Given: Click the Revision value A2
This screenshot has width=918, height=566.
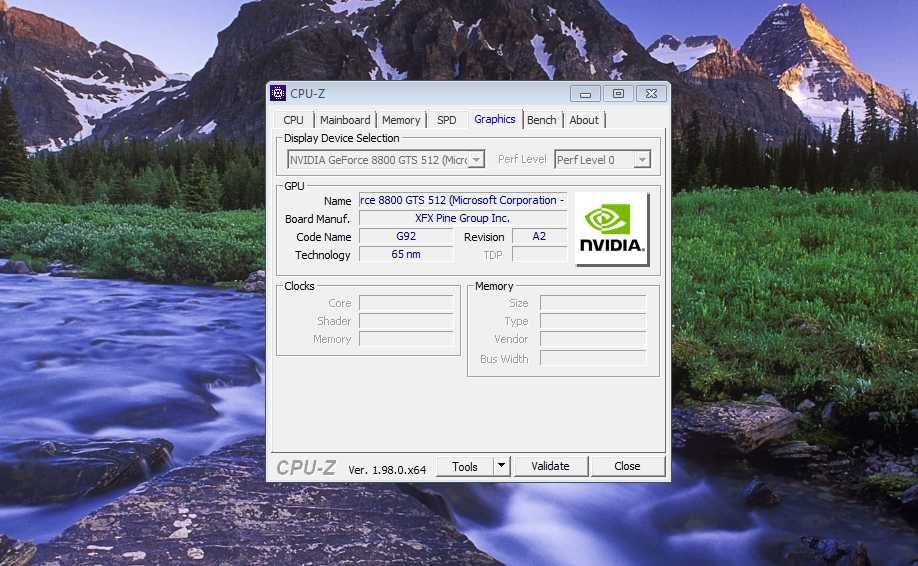Looking at the screenshot, I should 539,236.
